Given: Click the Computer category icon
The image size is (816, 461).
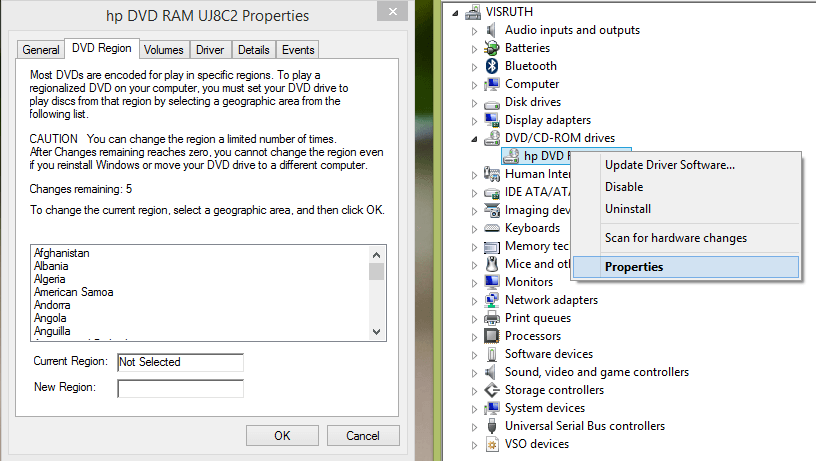Looking at the screenshot, I should pyautogui.click(x=492, y=84).
